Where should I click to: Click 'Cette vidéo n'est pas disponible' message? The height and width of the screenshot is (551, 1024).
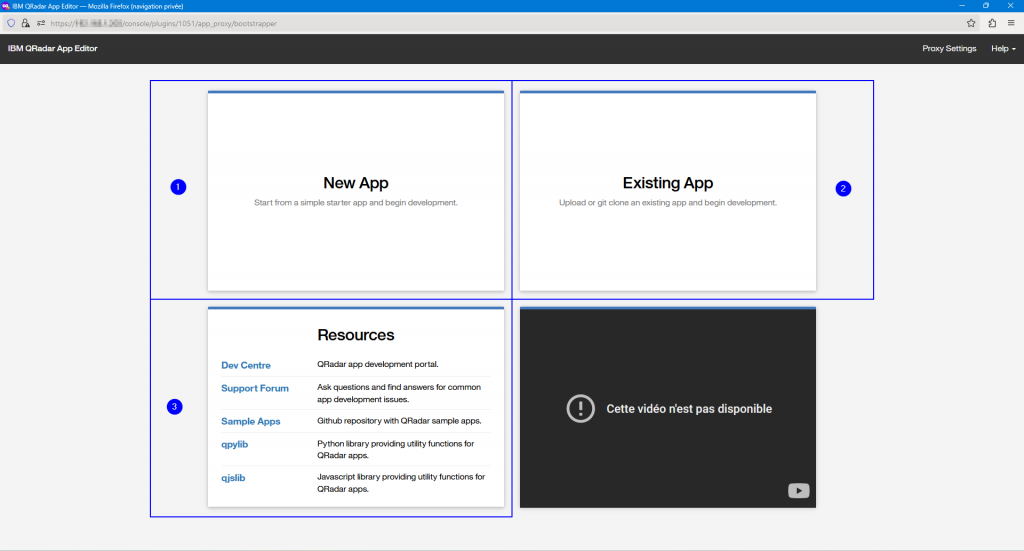click(689, 409)
